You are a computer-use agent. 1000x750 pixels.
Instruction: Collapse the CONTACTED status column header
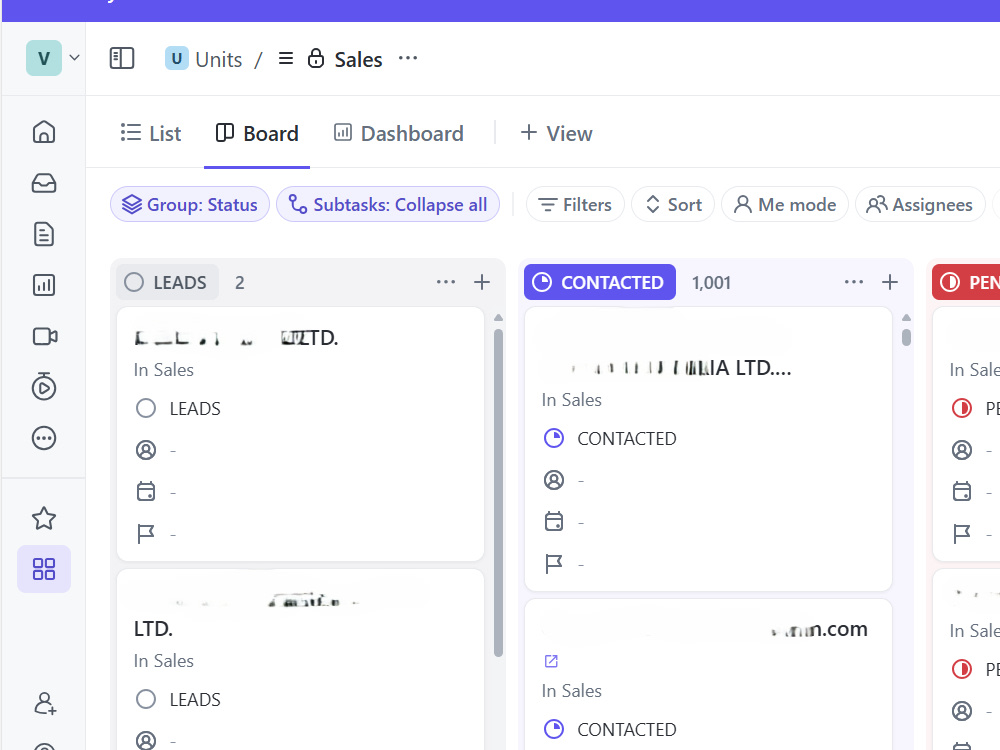point(599,282)
